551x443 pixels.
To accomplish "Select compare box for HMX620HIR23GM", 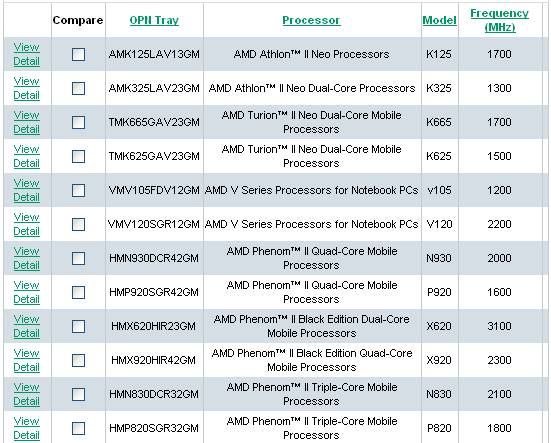I will pyautogui.click(x=78, y=326).
